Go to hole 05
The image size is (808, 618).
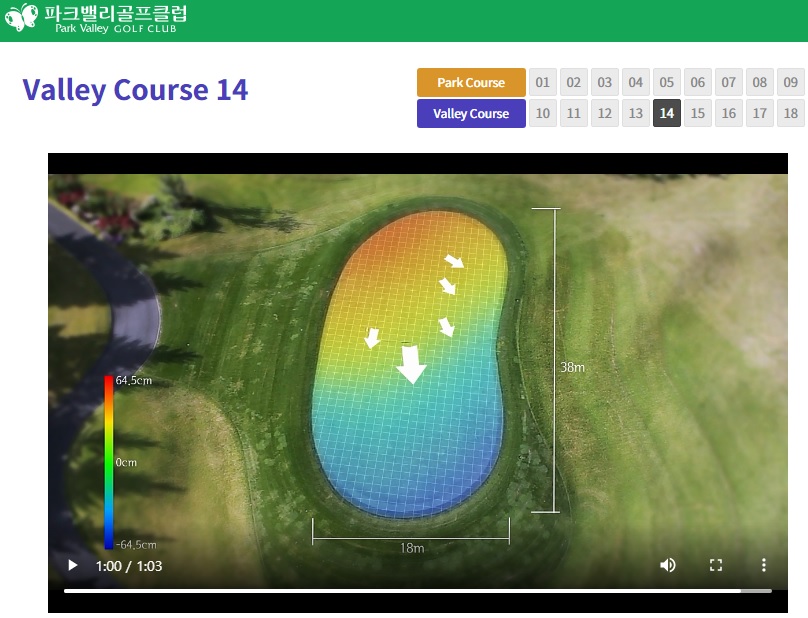[667, 82]
